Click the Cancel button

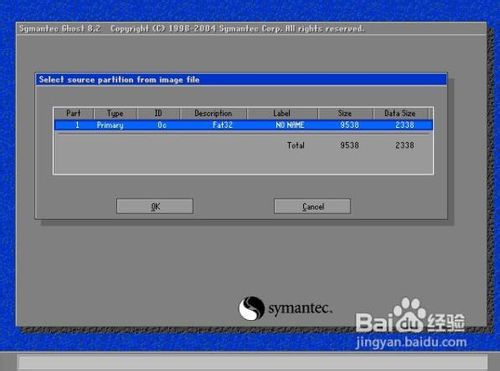[312, 206]
